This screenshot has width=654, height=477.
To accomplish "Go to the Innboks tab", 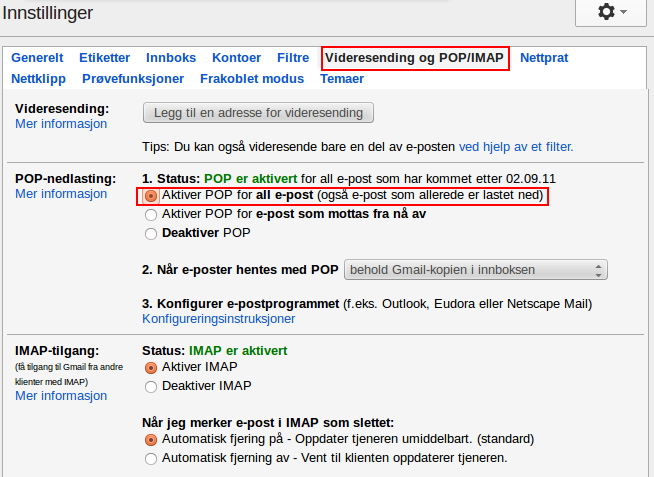I will point(171,58).
